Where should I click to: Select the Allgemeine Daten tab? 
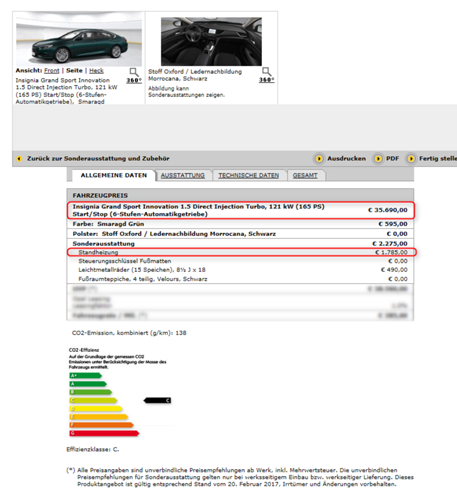coord(114,175)
